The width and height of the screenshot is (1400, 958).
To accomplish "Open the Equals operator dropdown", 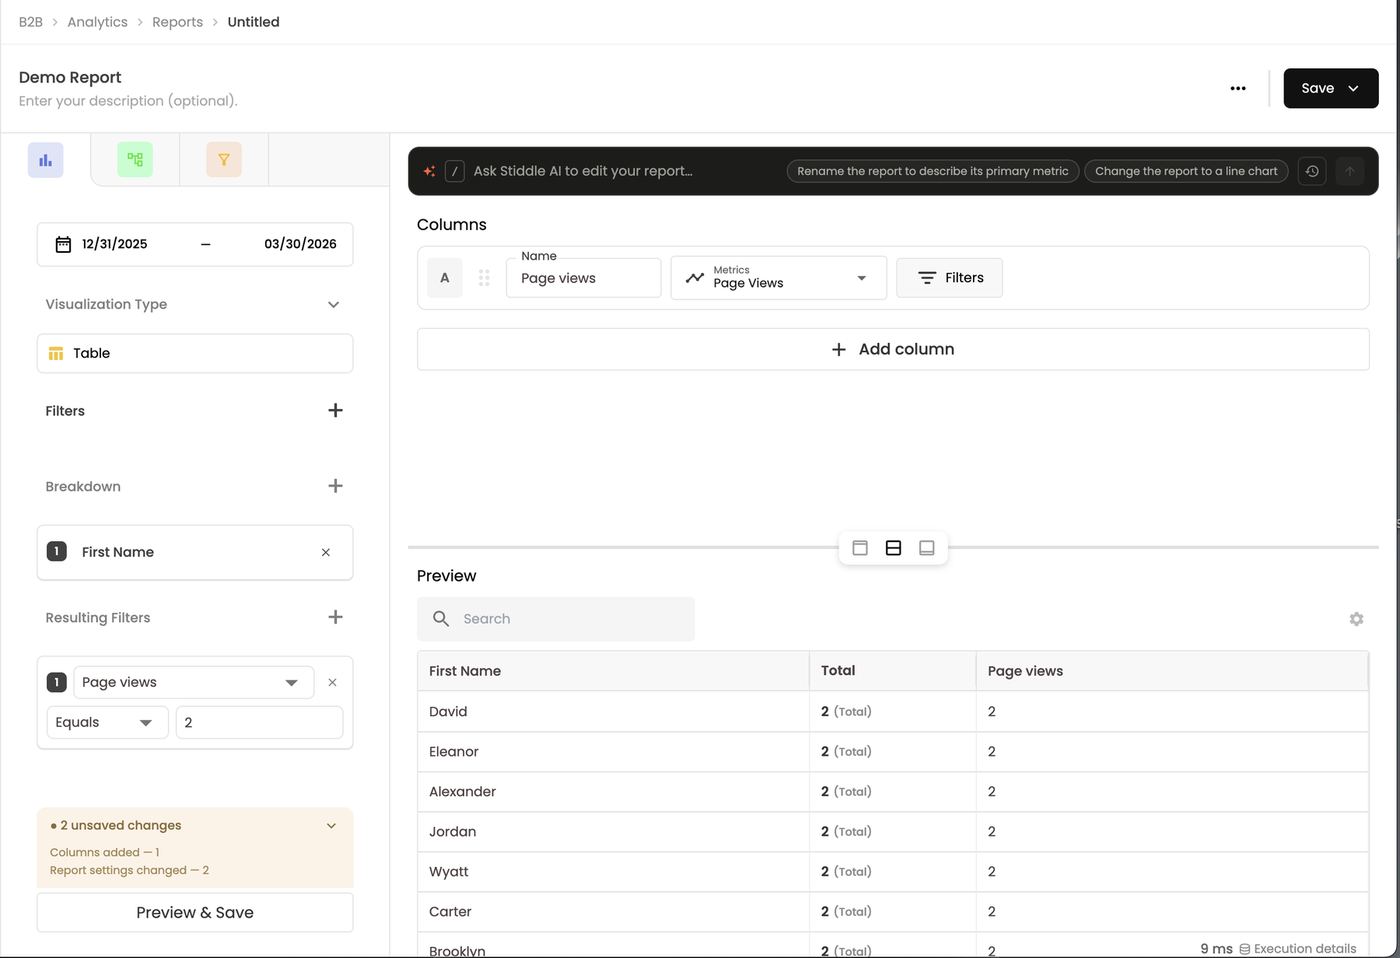I will 107,722.
